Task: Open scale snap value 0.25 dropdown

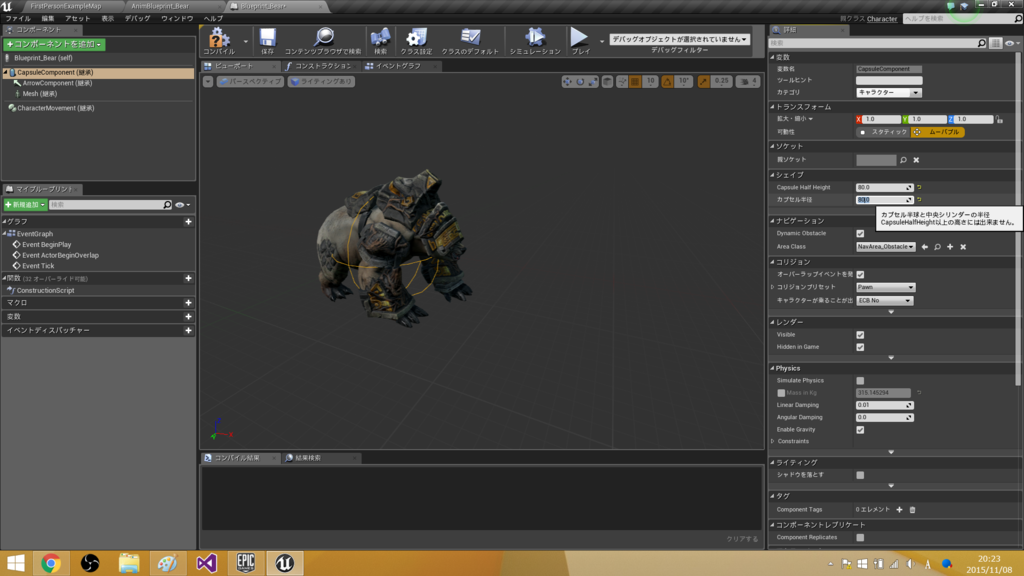Action: click(x=721, y=82)
